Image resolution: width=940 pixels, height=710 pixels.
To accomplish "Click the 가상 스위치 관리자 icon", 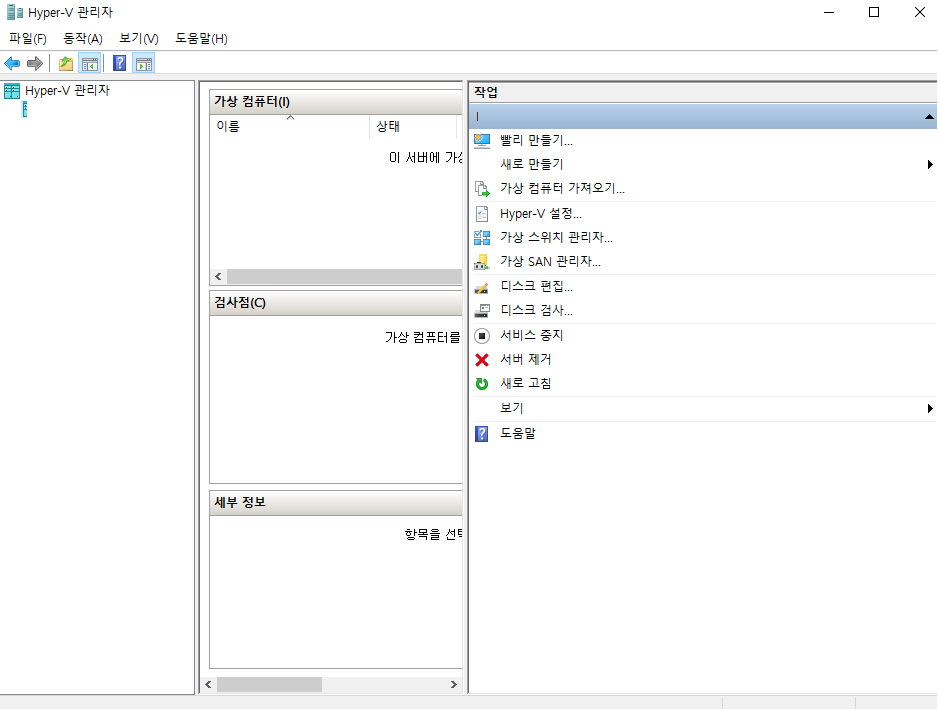I will click(x=482, y=238).
